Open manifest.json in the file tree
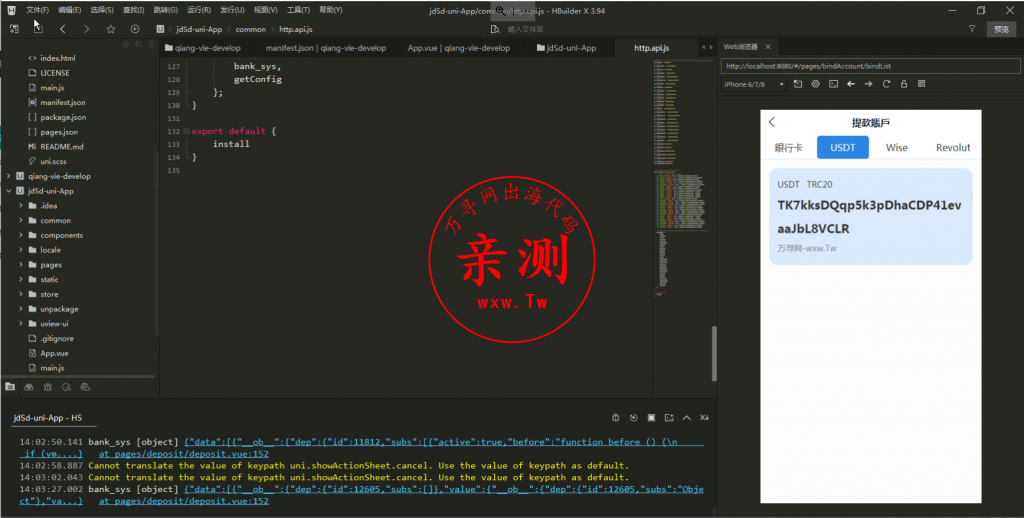This screenshot has height=518, width=1024. pyautogui.click(x=62, y=102)
